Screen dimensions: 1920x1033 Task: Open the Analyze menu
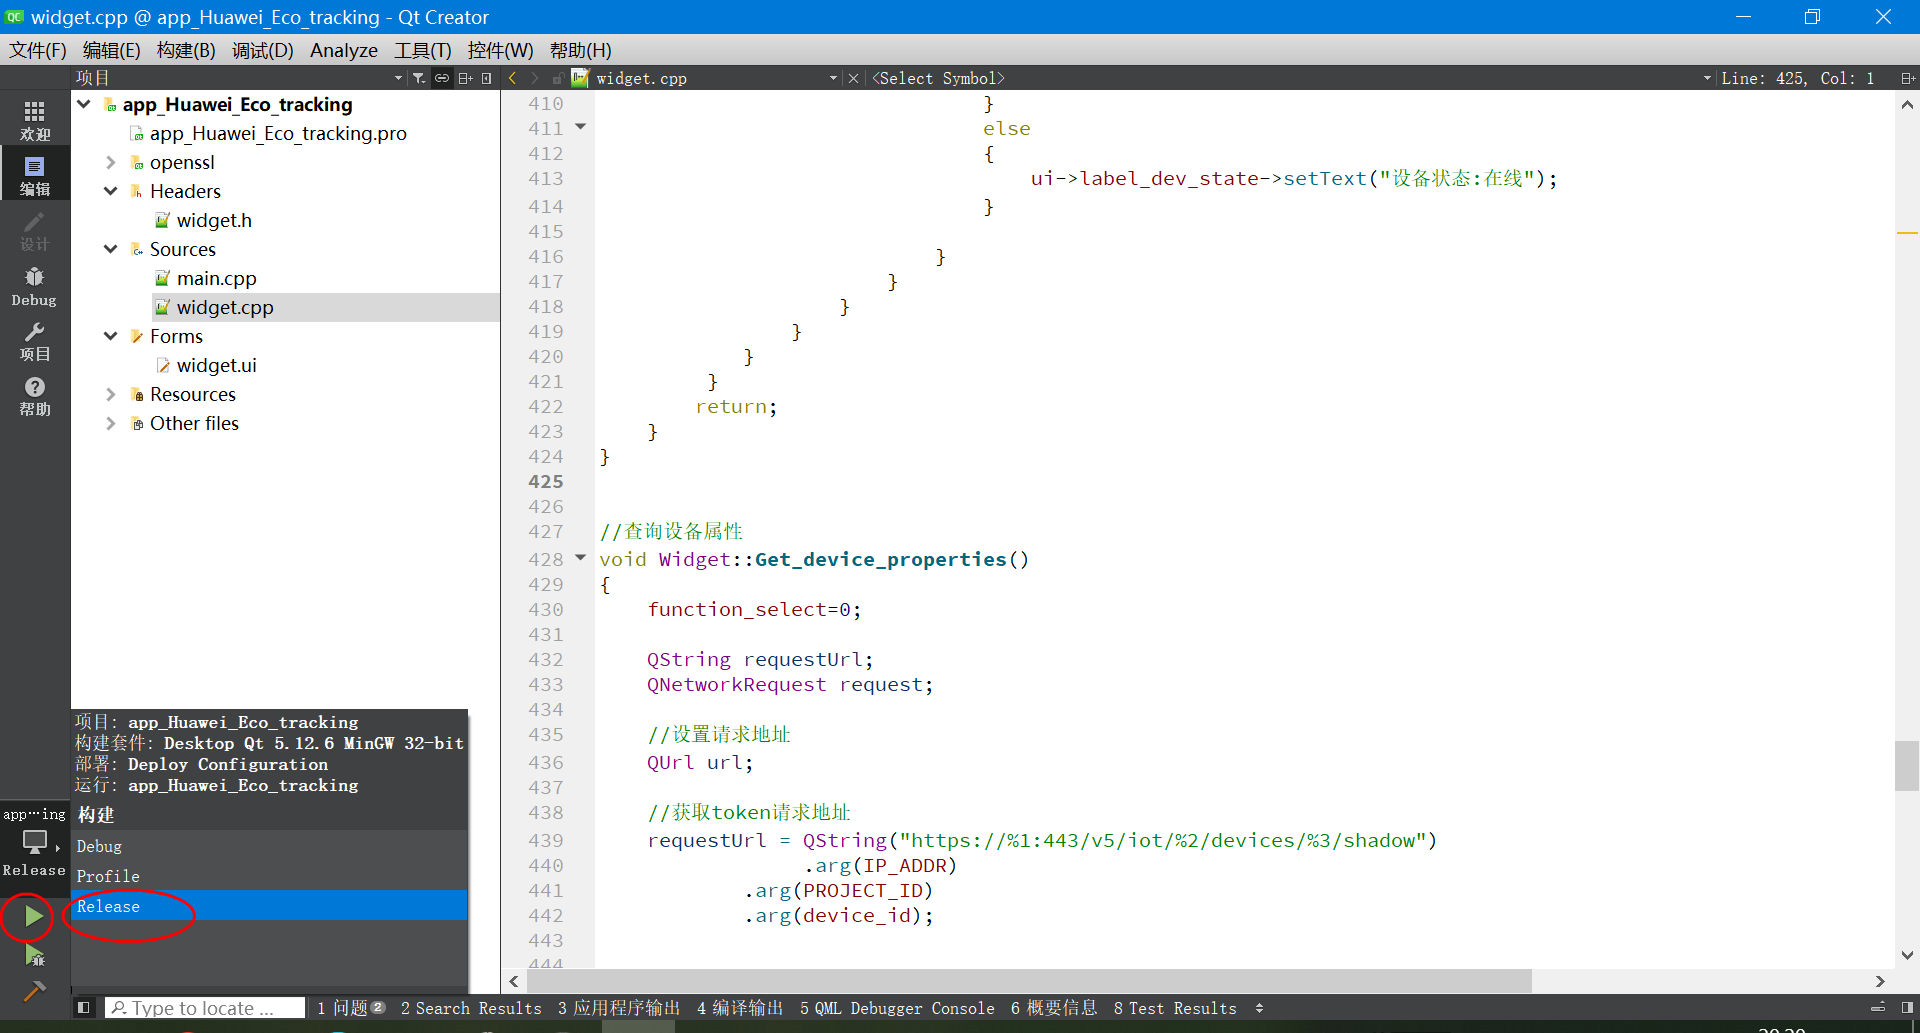(343, 50)
